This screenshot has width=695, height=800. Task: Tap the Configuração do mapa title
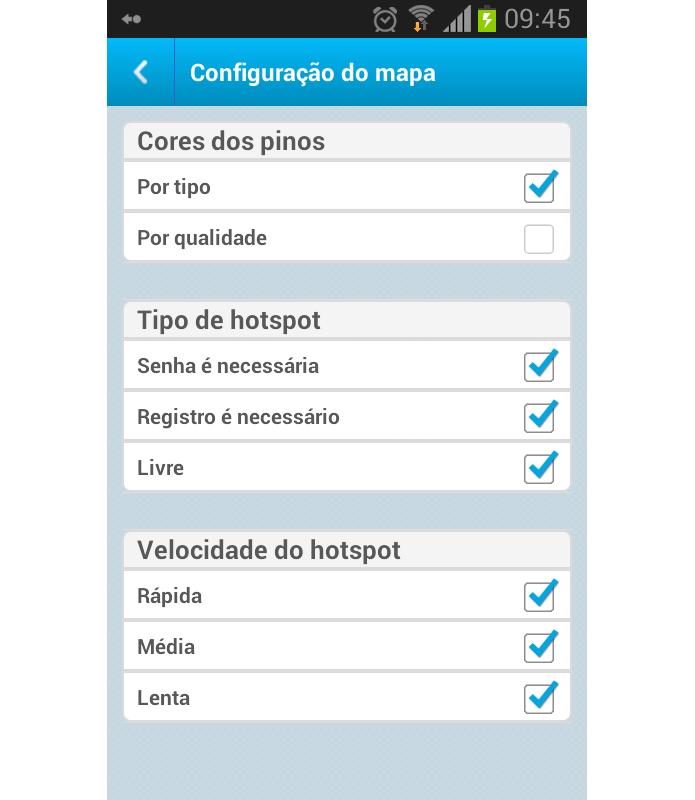pyautogui.click(x=313, y=73)
